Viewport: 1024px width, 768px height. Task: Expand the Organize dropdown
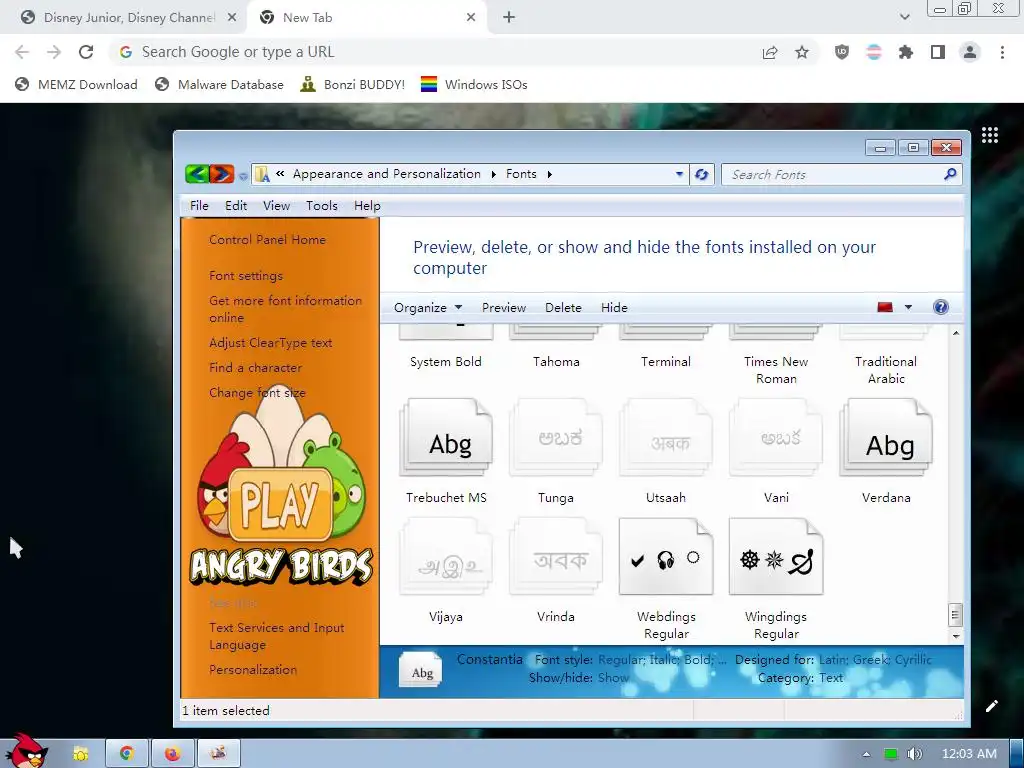(x=428, y=308)
